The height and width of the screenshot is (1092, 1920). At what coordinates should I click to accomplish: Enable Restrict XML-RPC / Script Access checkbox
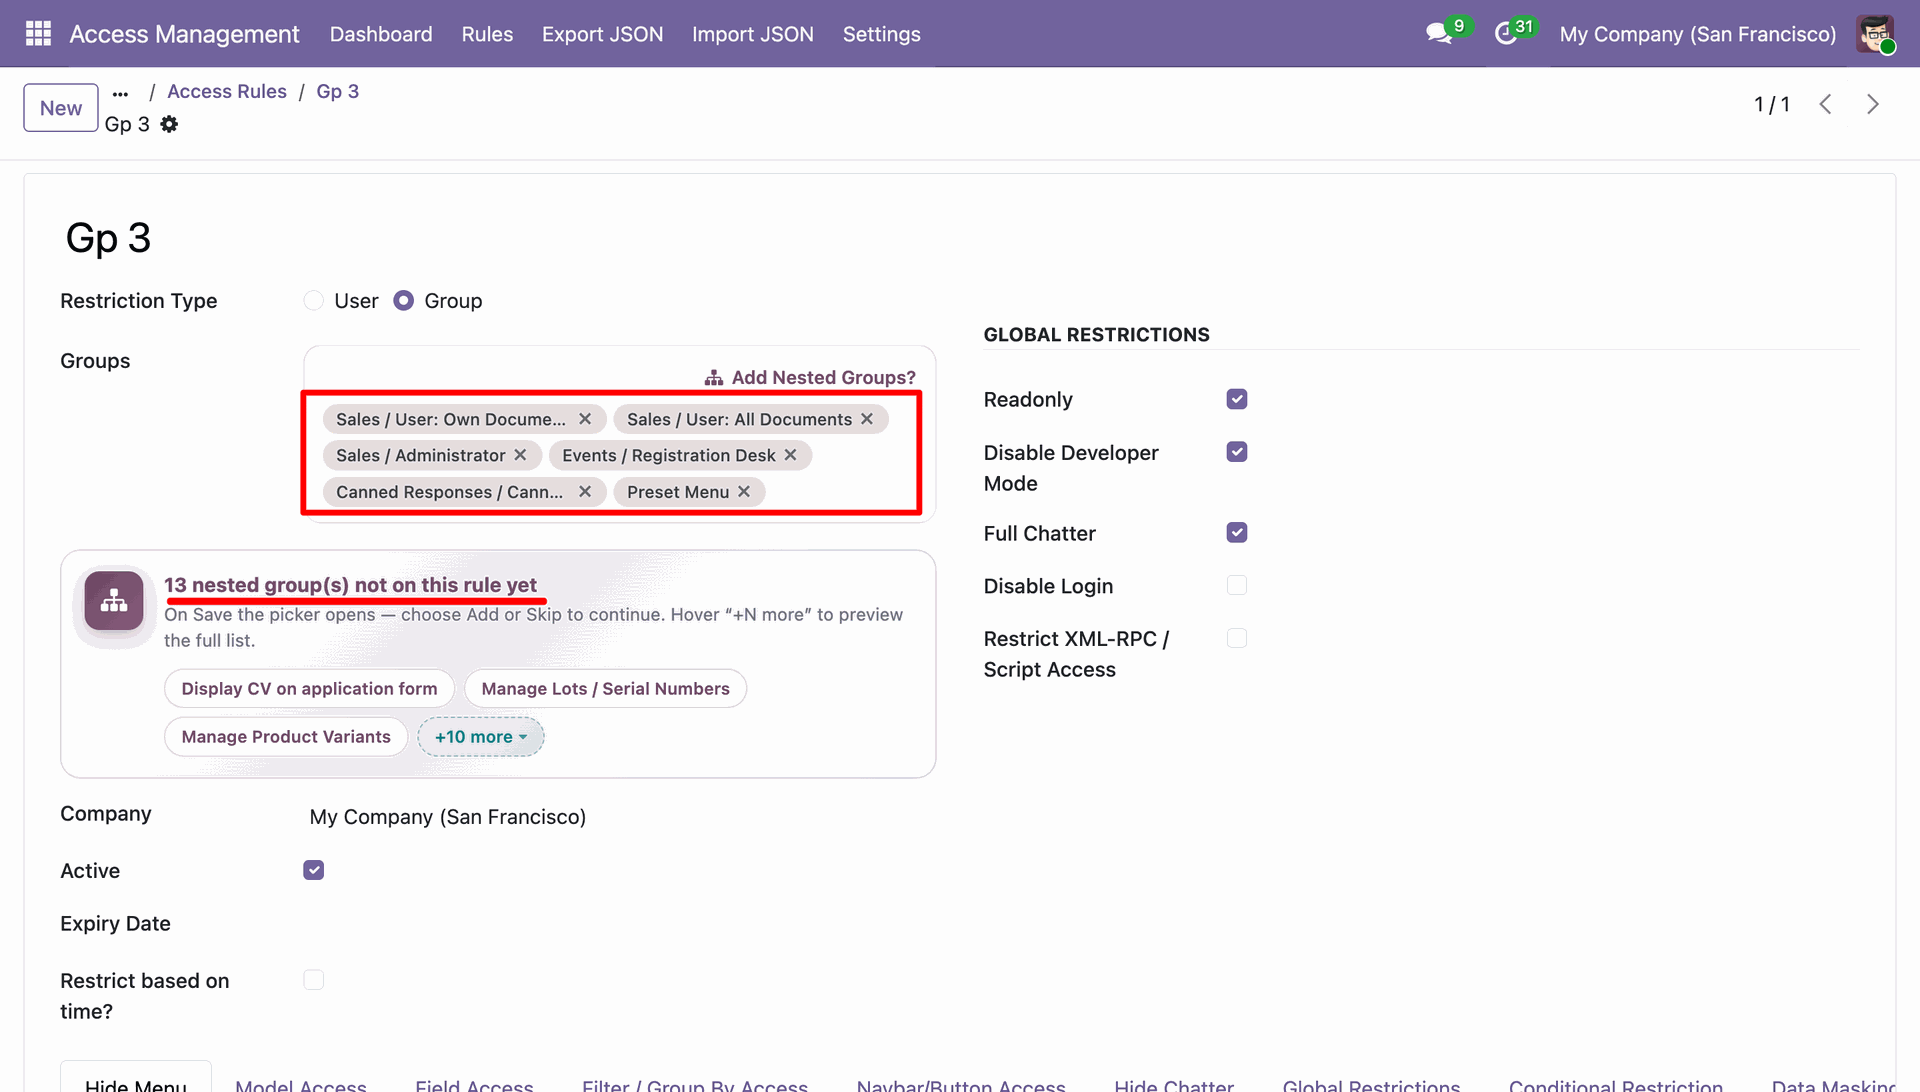(1237, 639)
